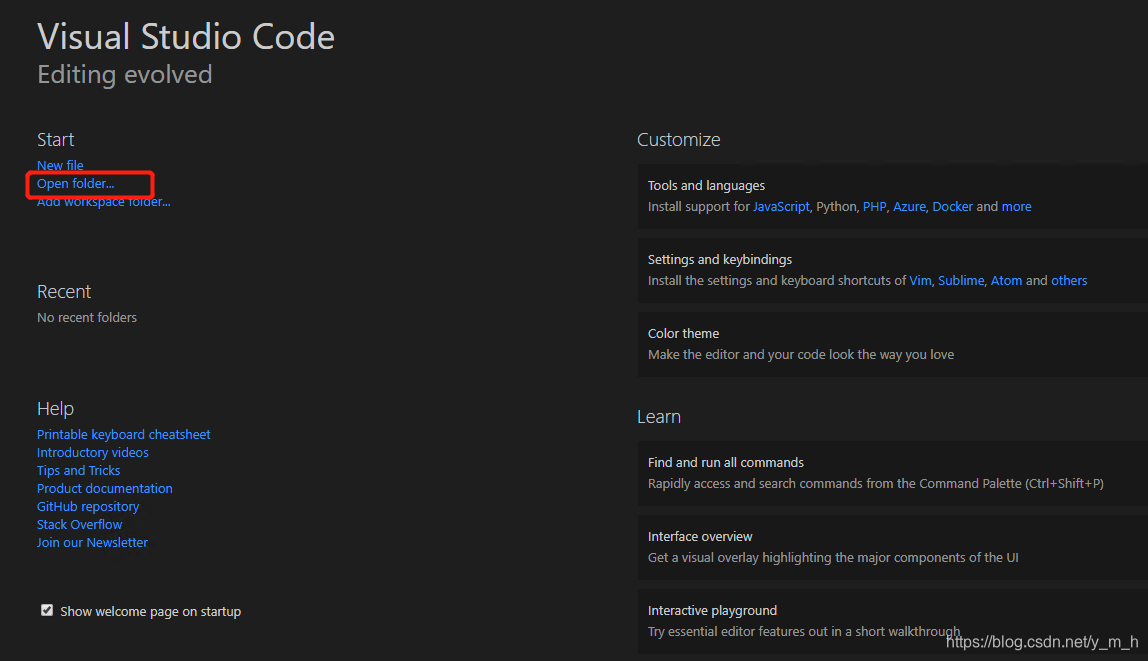Click others in Settings and keybindings

[1069, 280]
